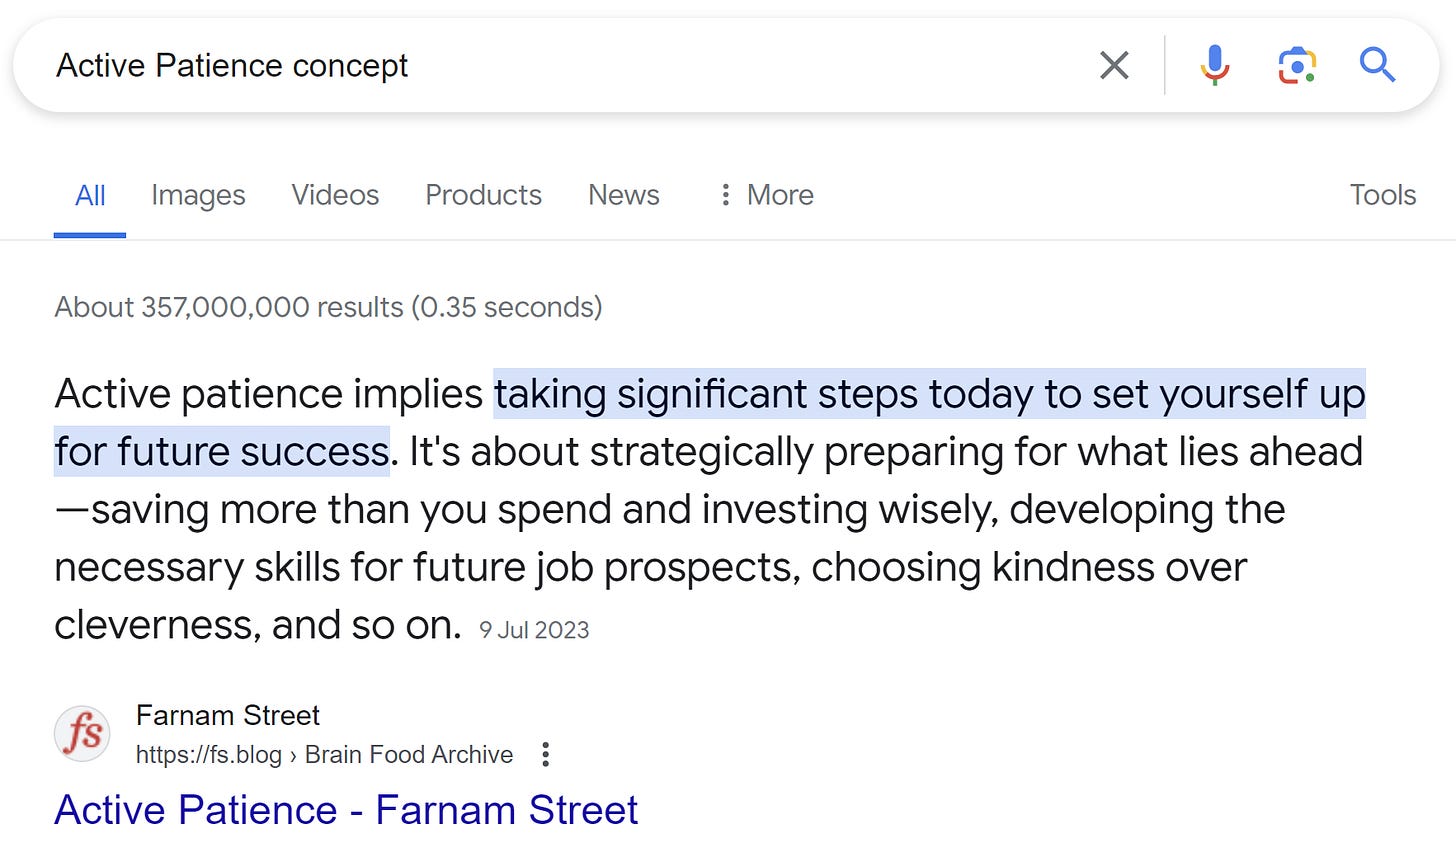Viewport: 1456px width, 852px height.
Task: Open Active Patience - Farnam Street link
Action: 346,810
